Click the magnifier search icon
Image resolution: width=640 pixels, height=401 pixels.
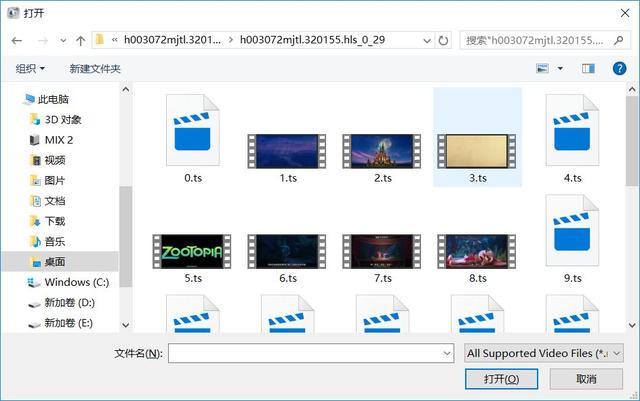(x=619, y=40)
